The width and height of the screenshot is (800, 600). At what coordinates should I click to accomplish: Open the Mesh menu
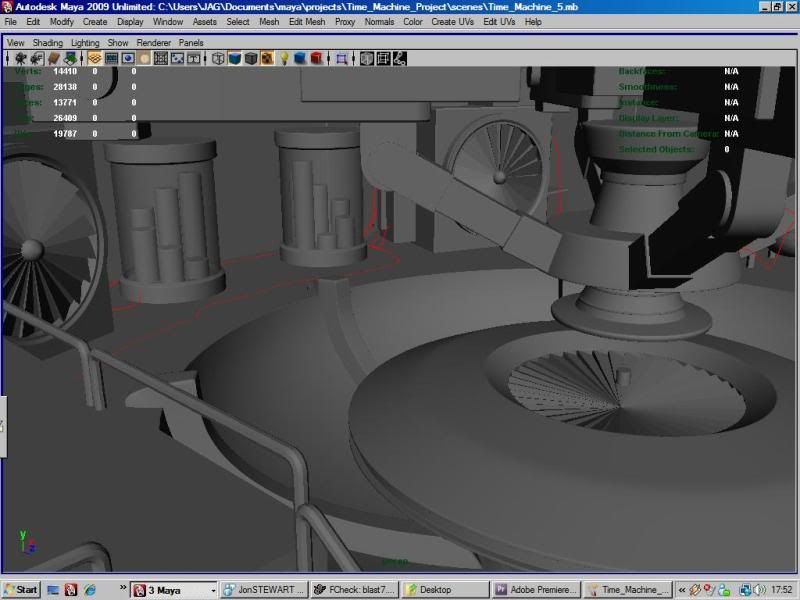(269, 22)
